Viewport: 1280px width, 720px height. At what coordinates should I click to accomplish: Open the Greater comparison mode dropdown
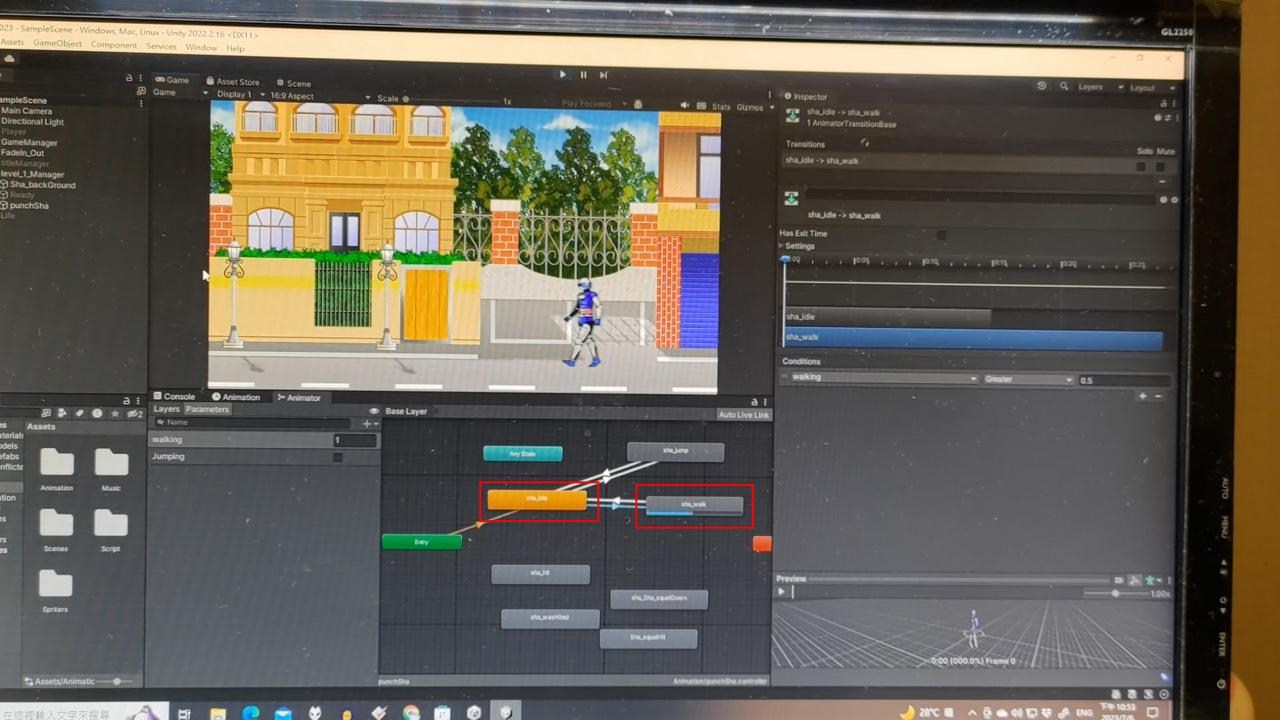1029,379
